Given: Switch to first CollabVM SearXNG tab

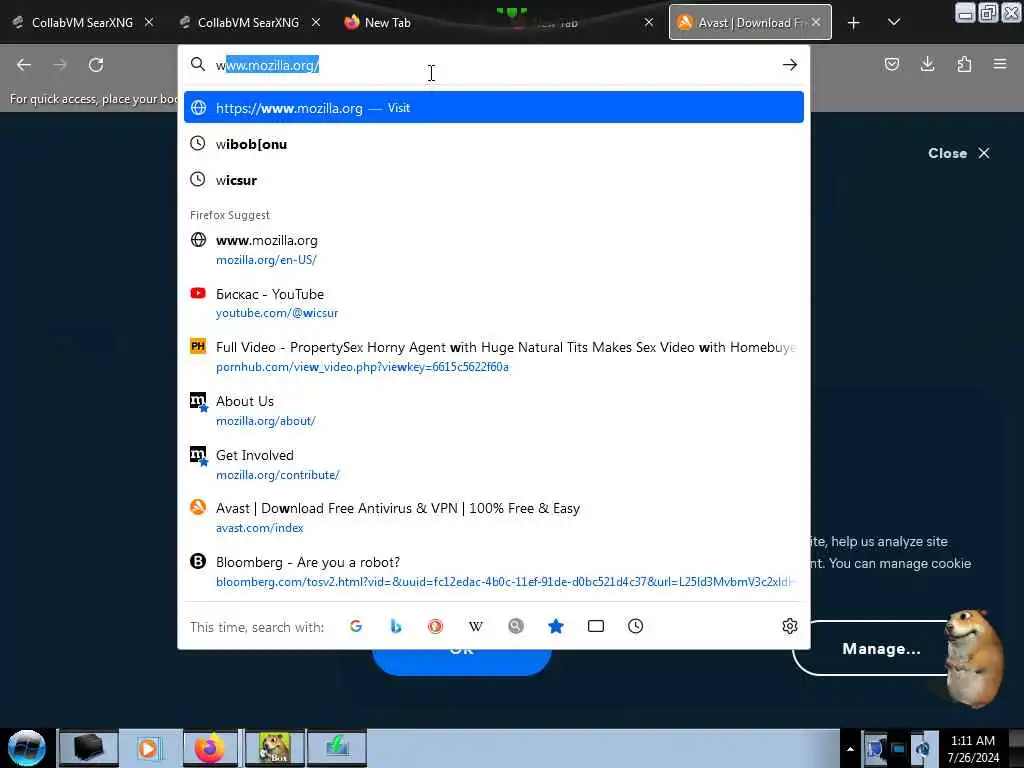Looking at the screenshot, I should point(82,23).
